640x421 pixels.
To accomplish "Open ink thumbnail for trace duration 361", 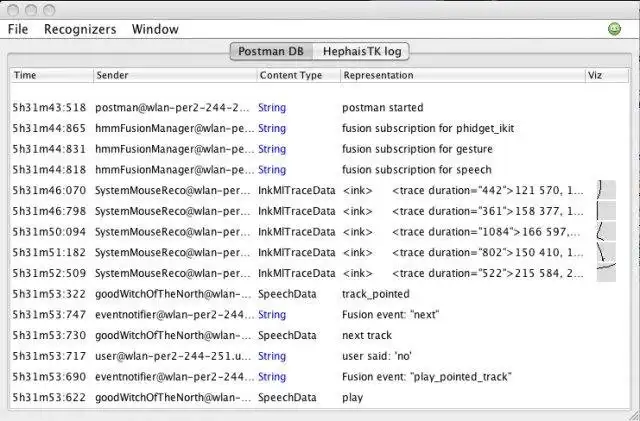I will 606,211.
